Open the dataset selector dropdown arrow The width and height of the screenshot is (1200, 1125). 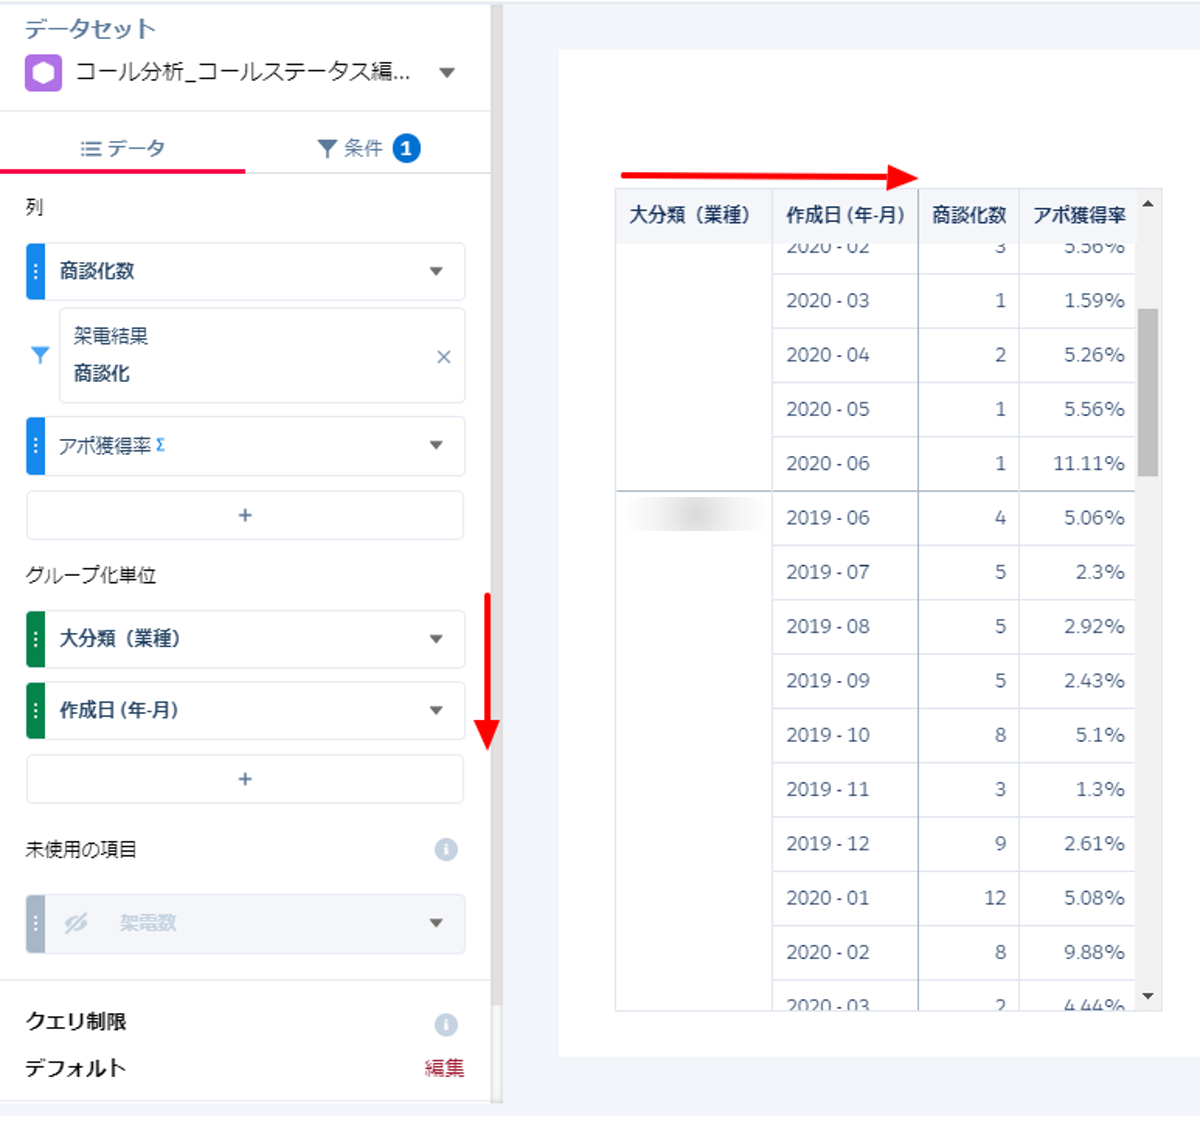pyautogui.click(x=447, y=72)
